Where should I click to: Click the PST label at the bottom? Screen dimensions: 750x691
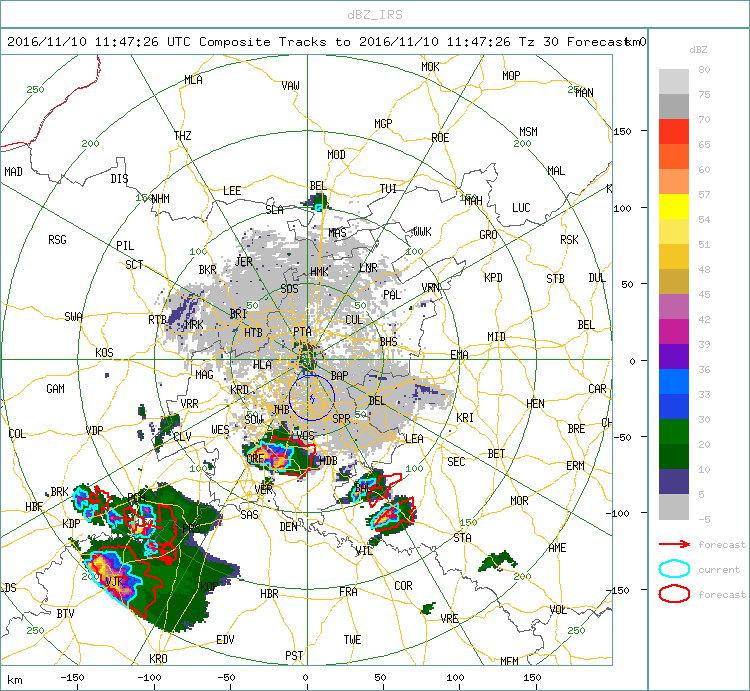tap(294, 656)
